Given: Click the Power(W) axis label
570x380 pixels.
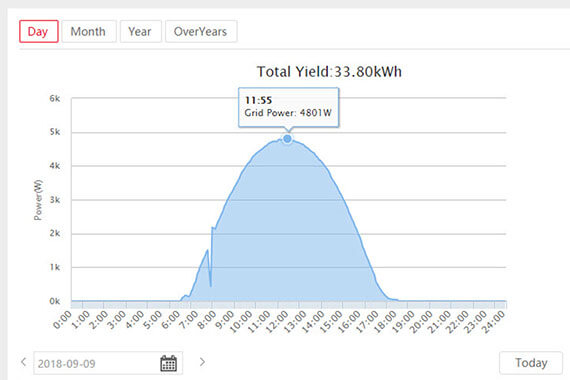Looking at the screenshot, I should [38, 200].
